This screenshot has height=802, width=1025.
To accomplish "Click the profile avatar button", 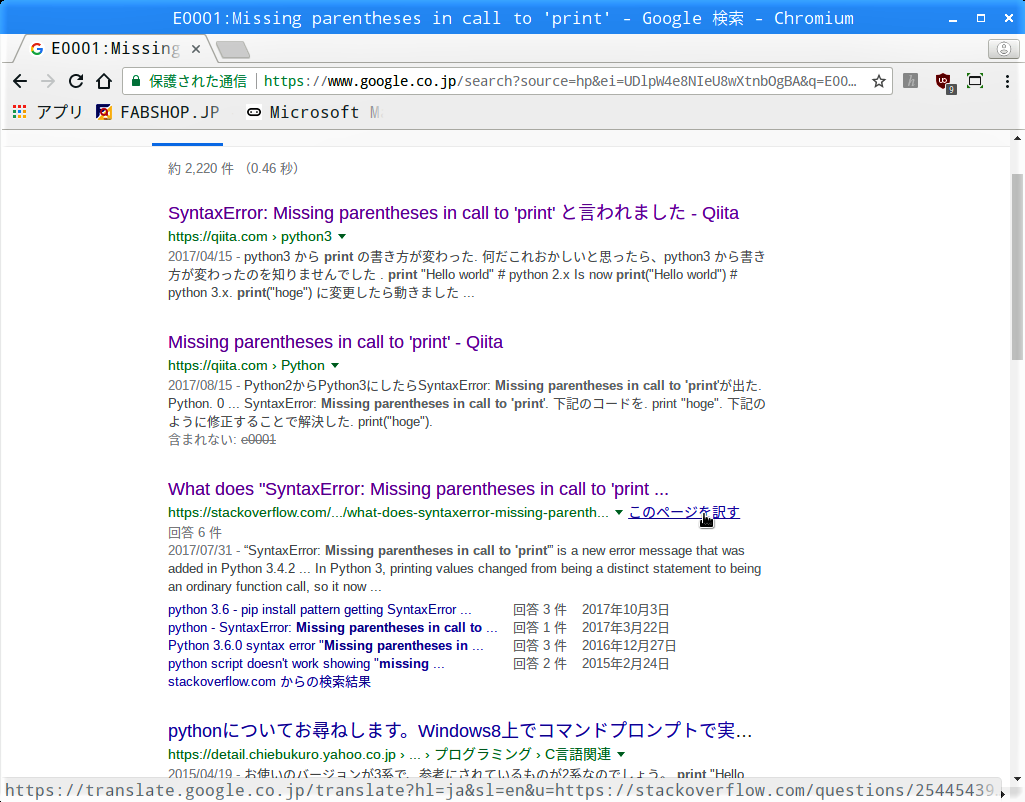I will [x=1003, y=49].
